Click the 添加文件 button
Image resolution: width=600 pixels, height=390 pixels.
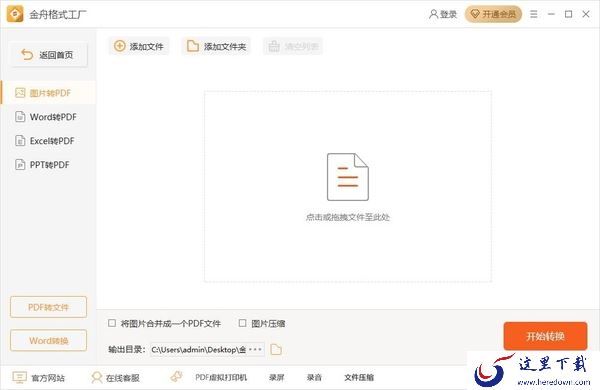pos(139,46)
